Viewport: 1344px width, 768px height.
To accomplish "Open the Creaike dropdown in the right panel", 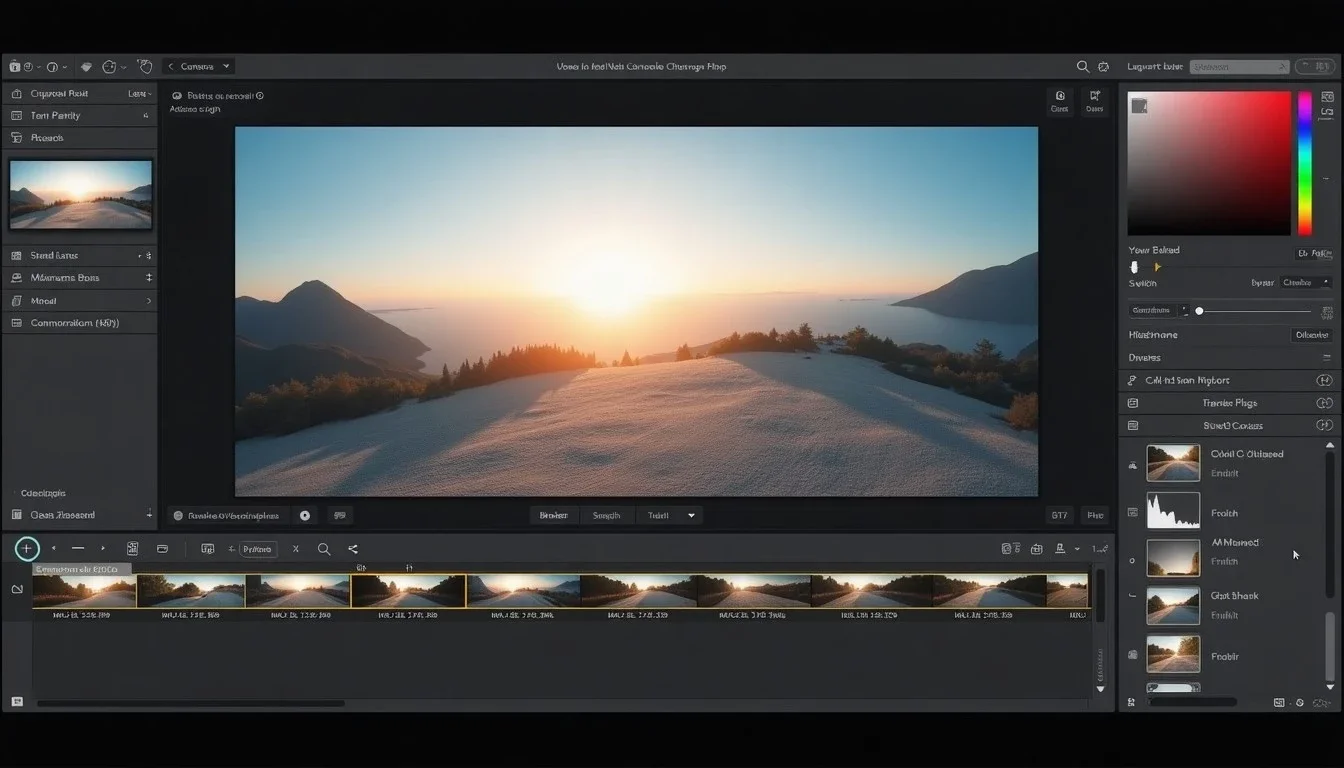I will [x=1305, y=283].
